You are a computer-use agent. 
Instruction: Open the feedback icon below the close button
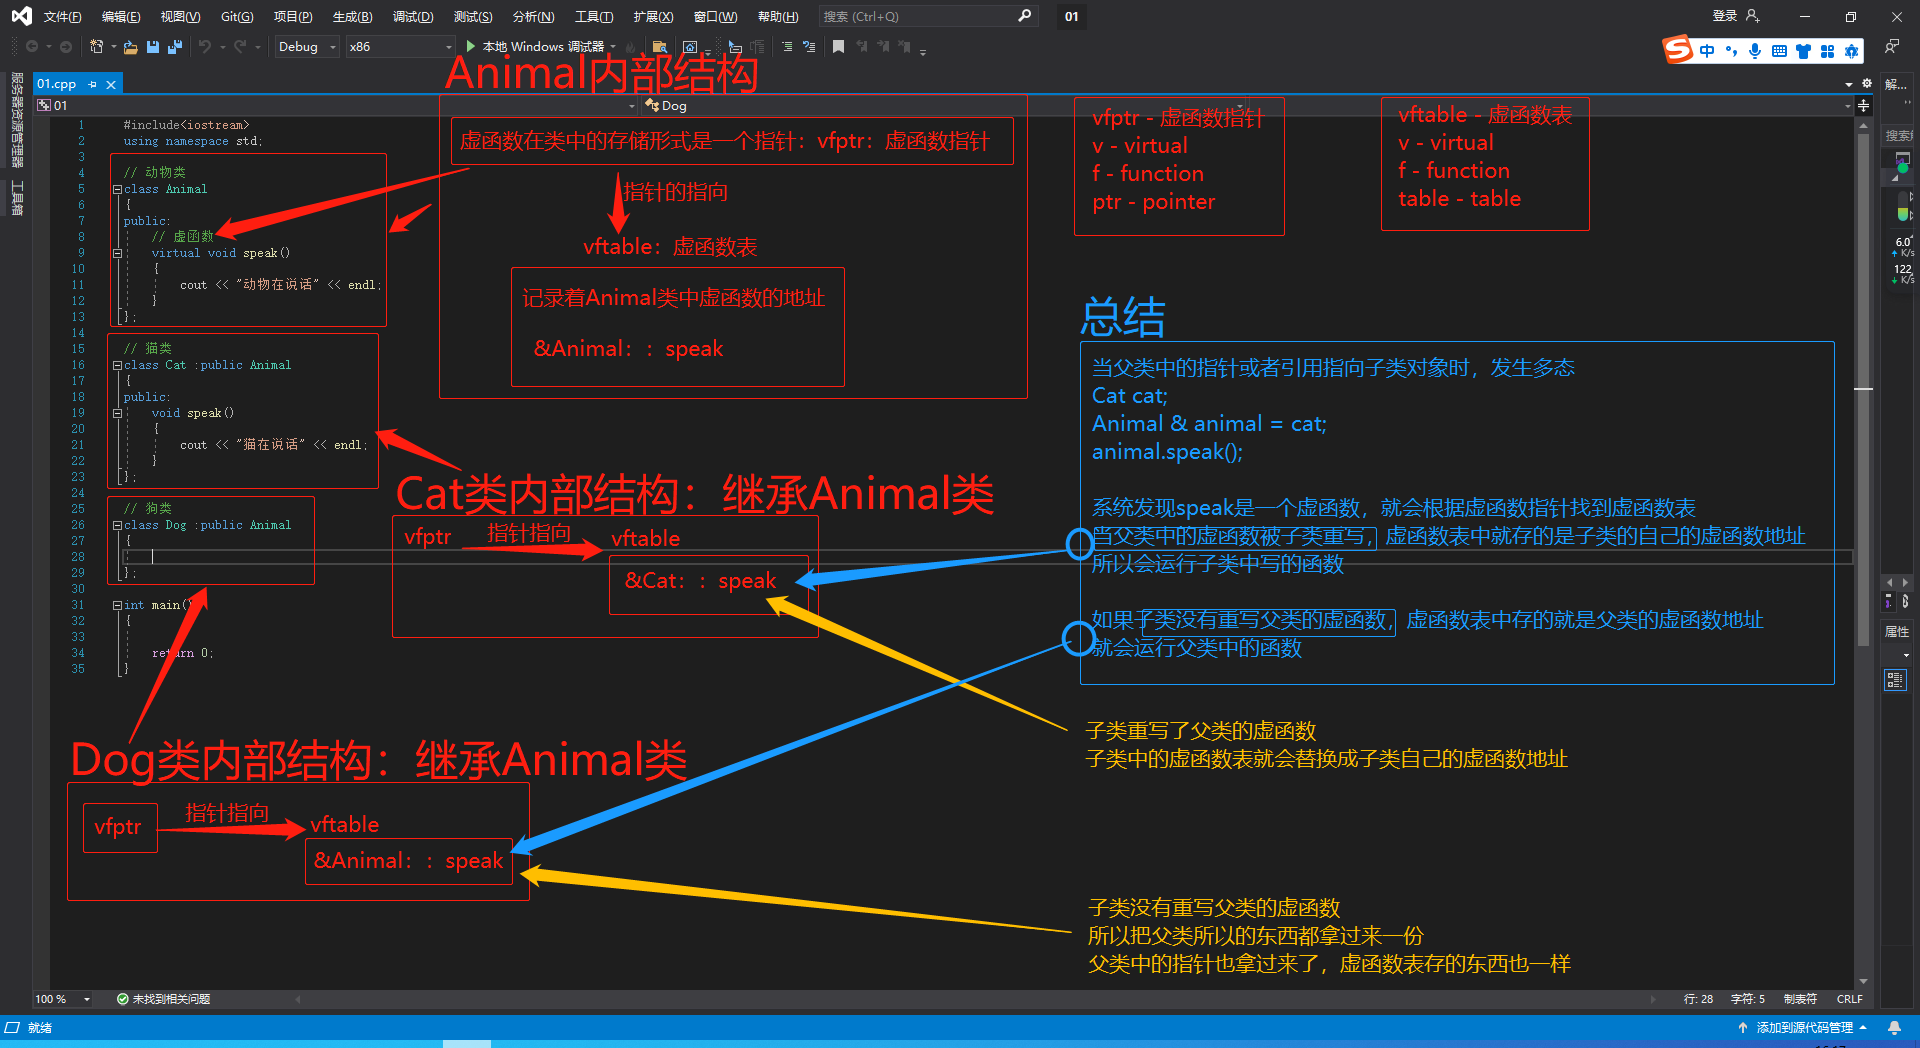[1891, 47]
